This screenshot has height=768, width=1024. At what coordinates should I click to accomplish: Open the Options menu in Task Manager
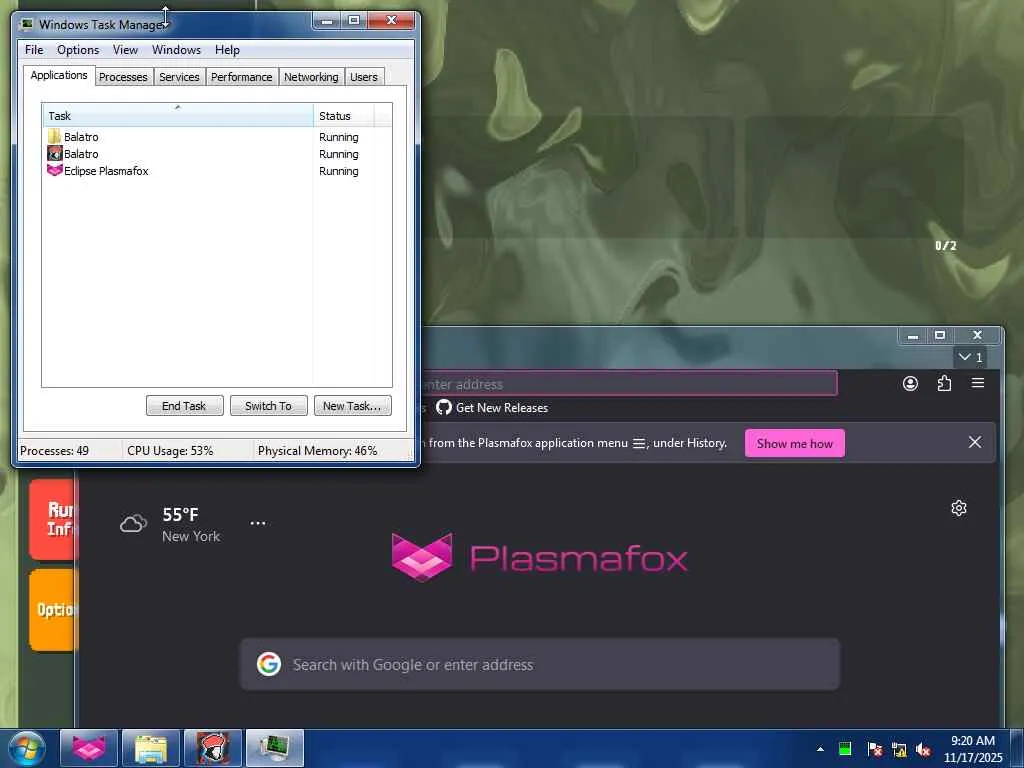pyautogui.click(x=78, y=50)
